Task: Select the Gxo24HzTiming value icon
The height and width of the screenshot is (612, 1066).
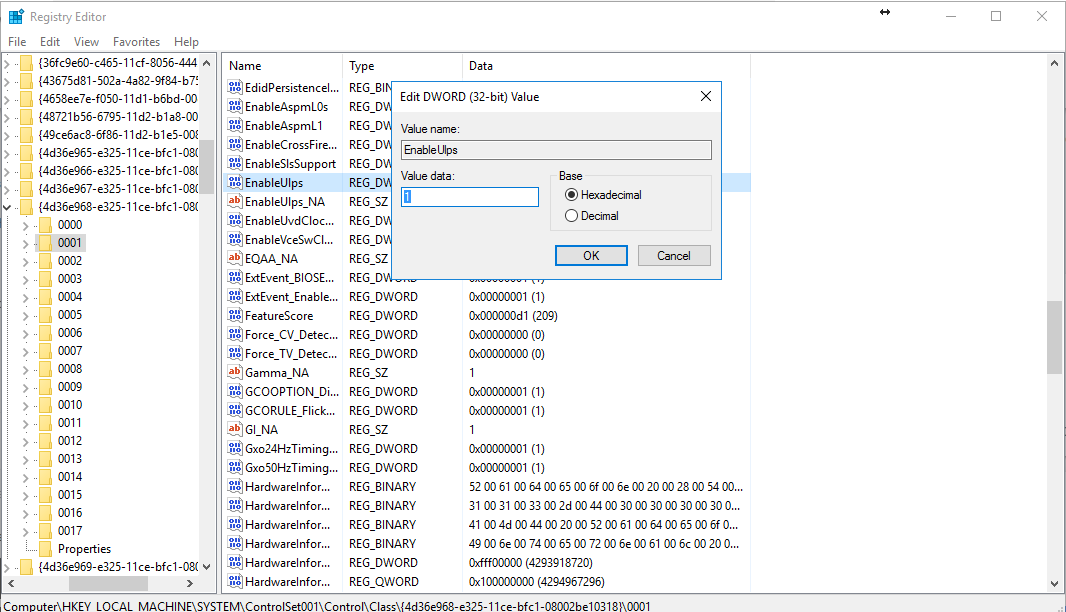Action: (235, 449)
